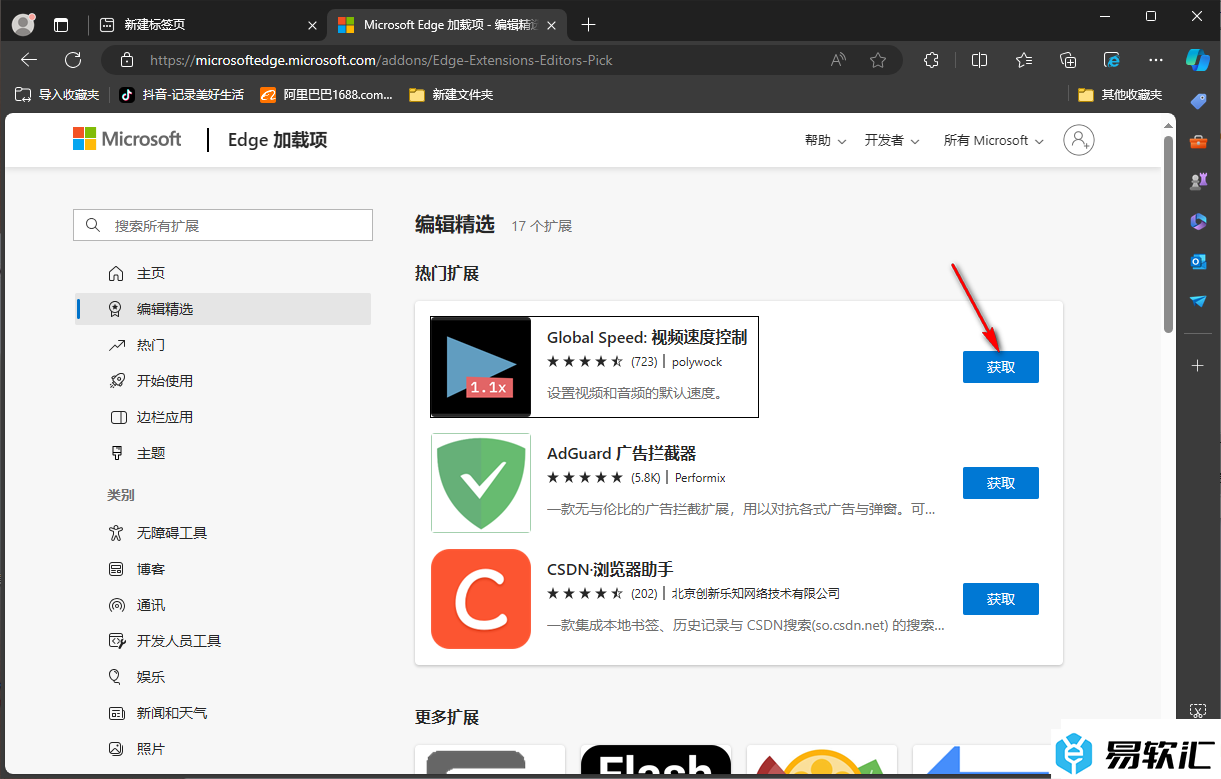This screenshot has height=779, width=1221.
Task: Get the CSDN·浏览器助手 extension
Action: point(1000,599)
